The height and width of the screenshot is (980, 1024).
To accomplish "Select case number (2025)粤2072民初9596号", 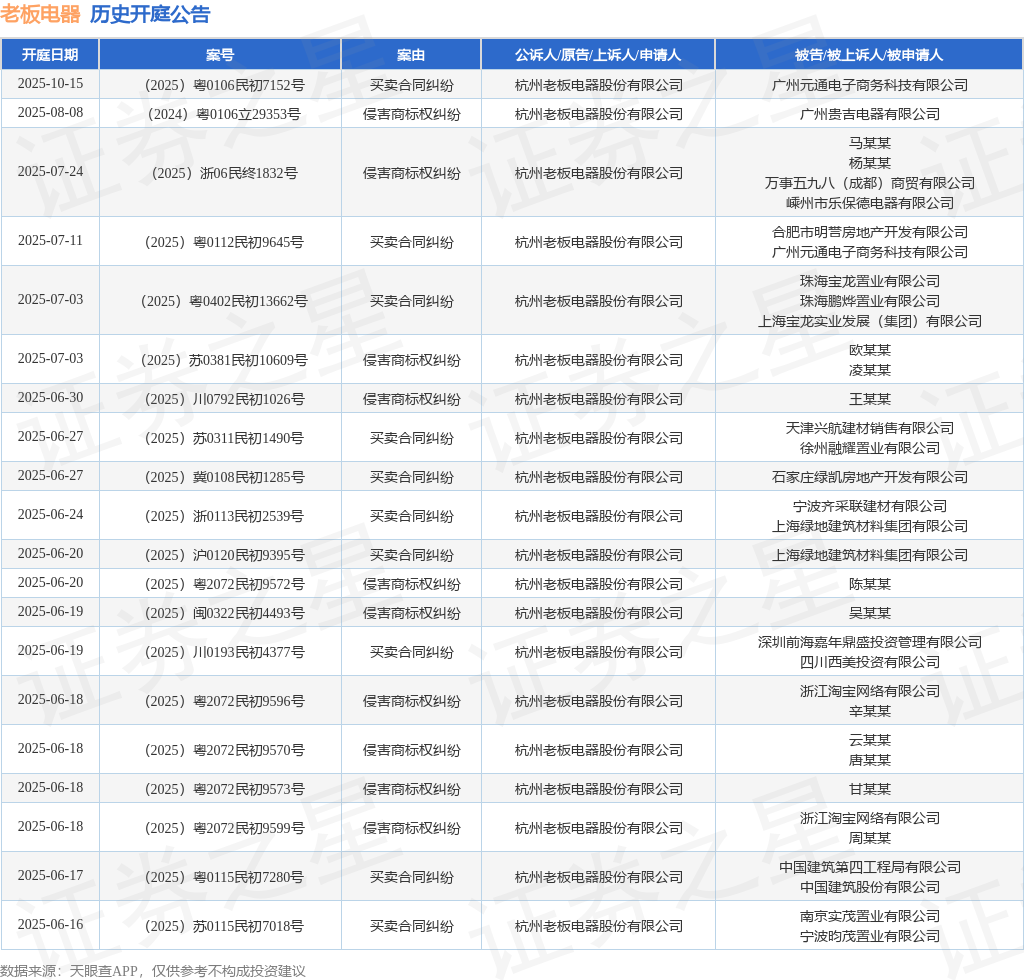I will [x=224, y=701].
